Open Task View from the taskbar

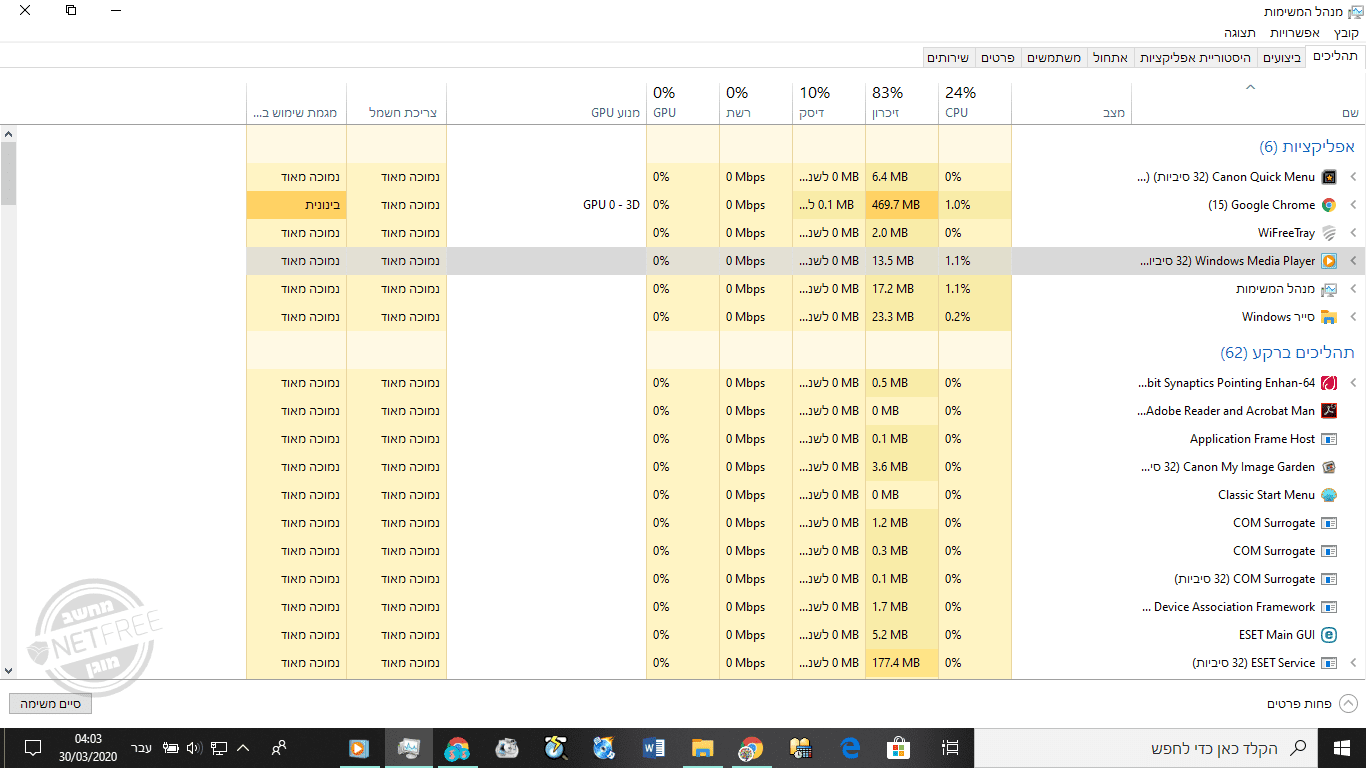point(950,748)
